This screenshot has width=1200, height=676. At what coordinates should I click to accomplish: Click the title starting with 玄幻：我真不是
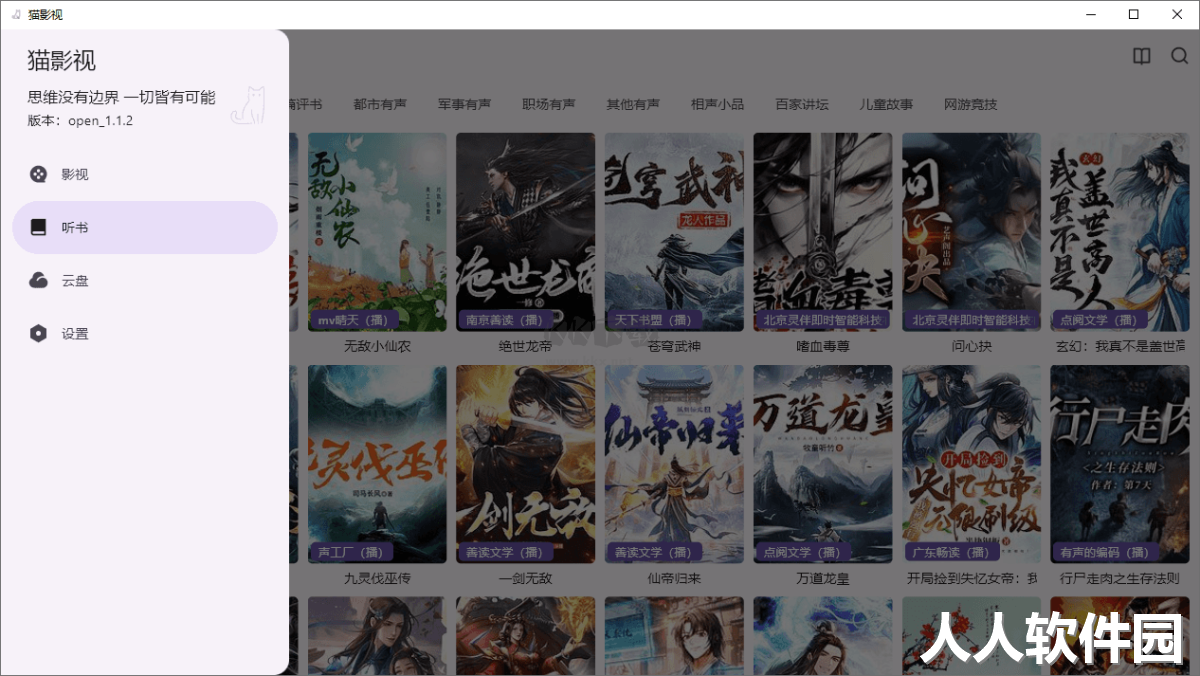coord(1120,346)
